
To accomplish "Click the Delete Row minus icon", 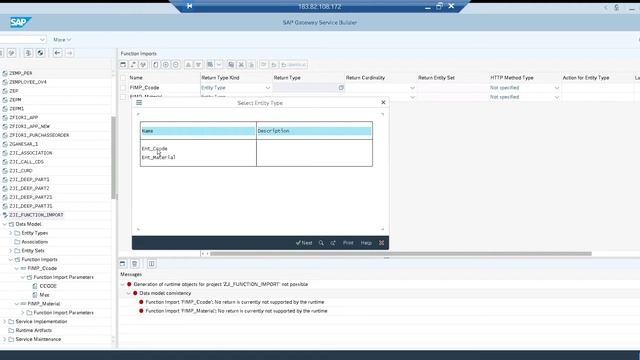I will (x=176, y=65).
